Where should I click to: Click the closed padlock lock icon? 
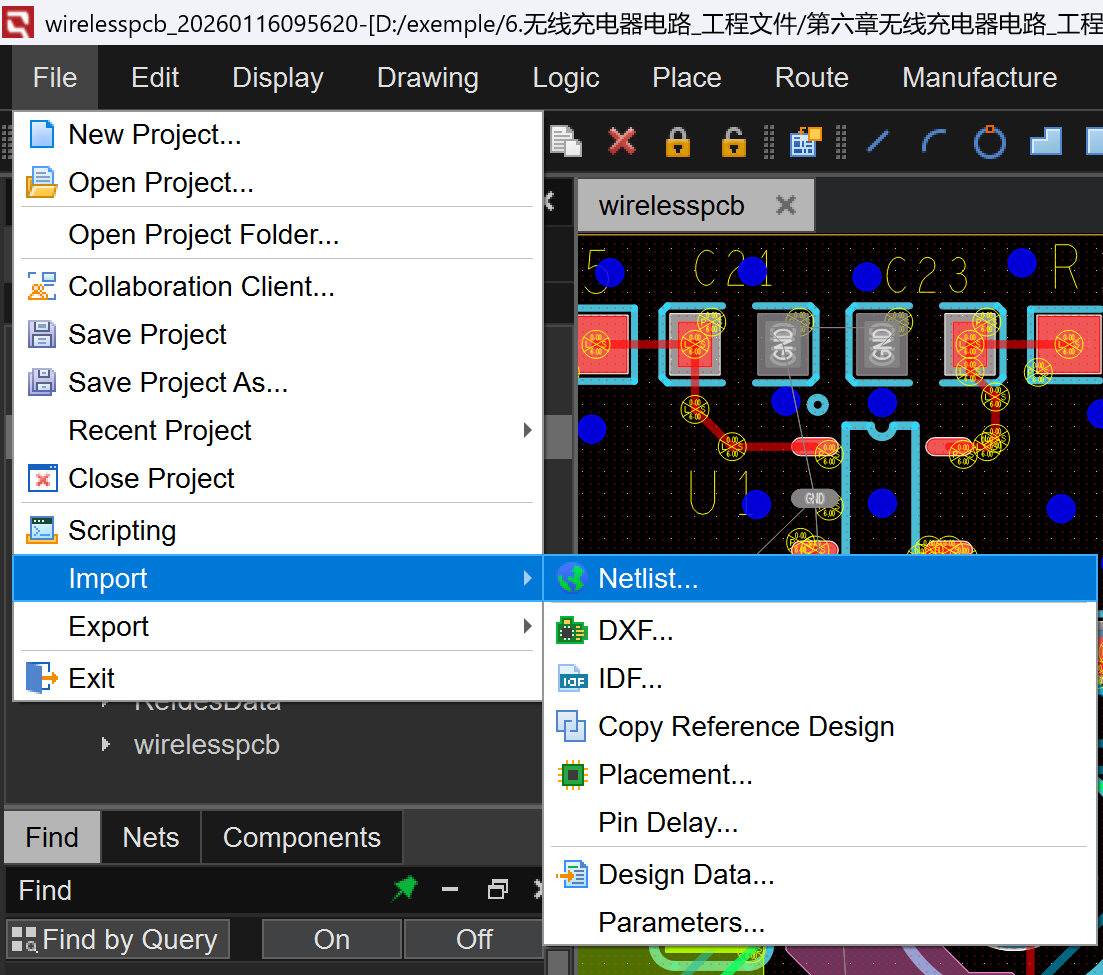point(678,142)
